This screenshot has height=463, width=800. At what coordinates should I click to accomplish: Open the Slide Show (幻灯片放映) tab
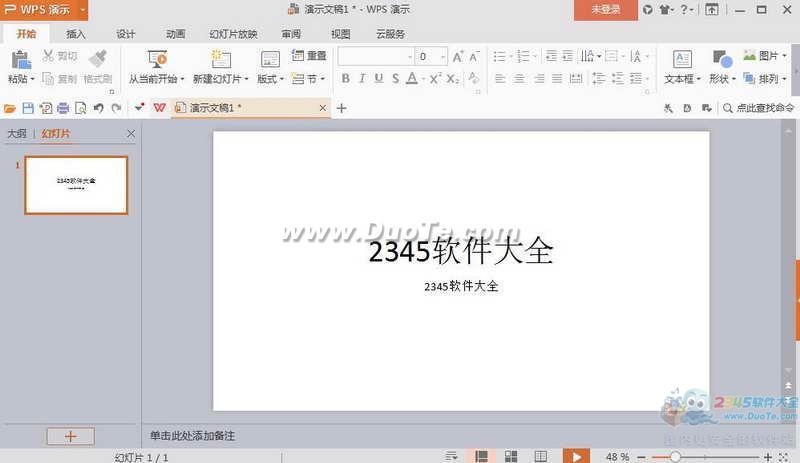(233, 34)
